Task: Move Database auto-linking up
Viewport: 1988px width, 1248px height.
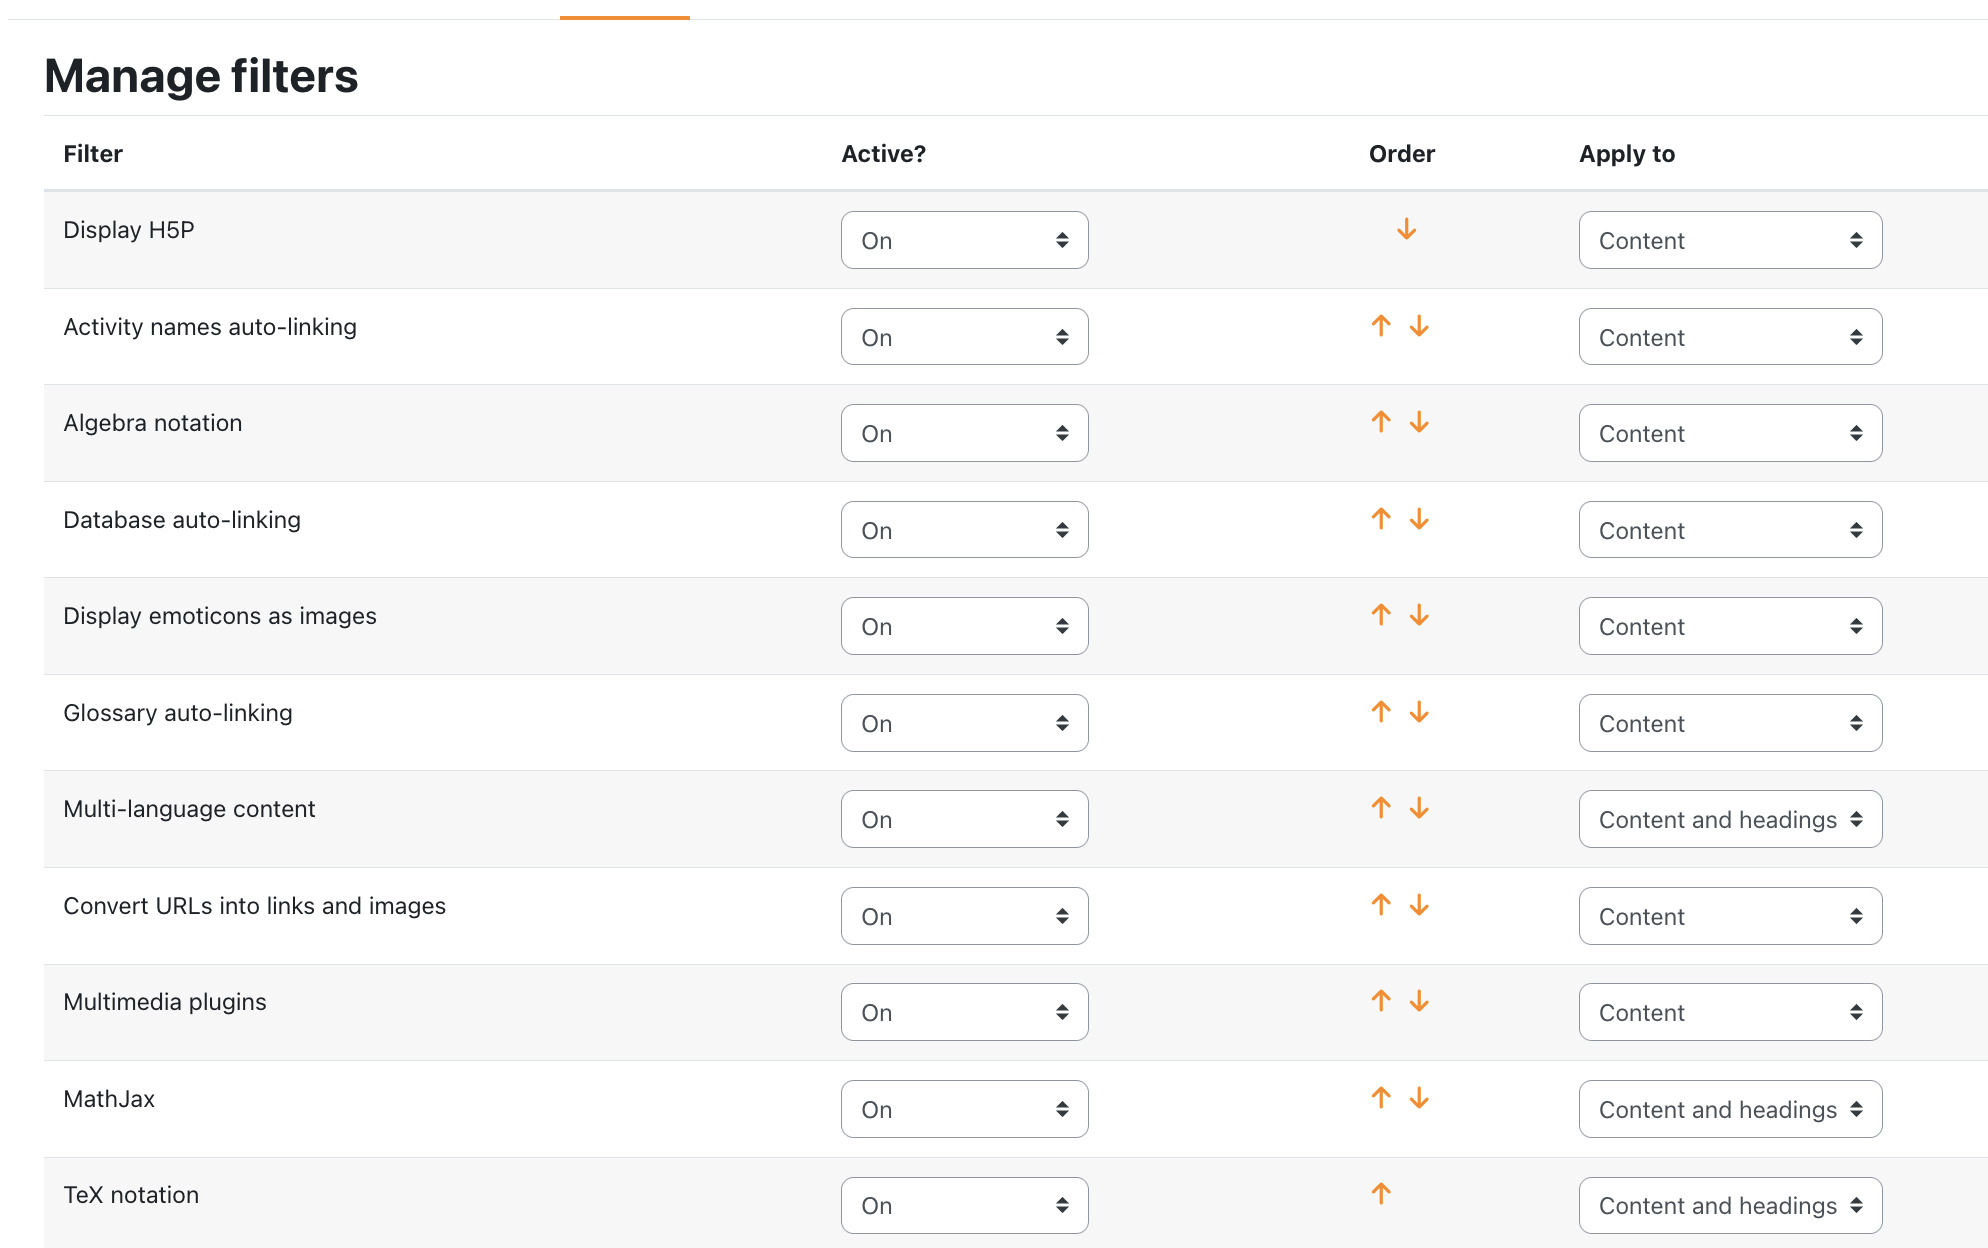Action: coord(1381,519)
